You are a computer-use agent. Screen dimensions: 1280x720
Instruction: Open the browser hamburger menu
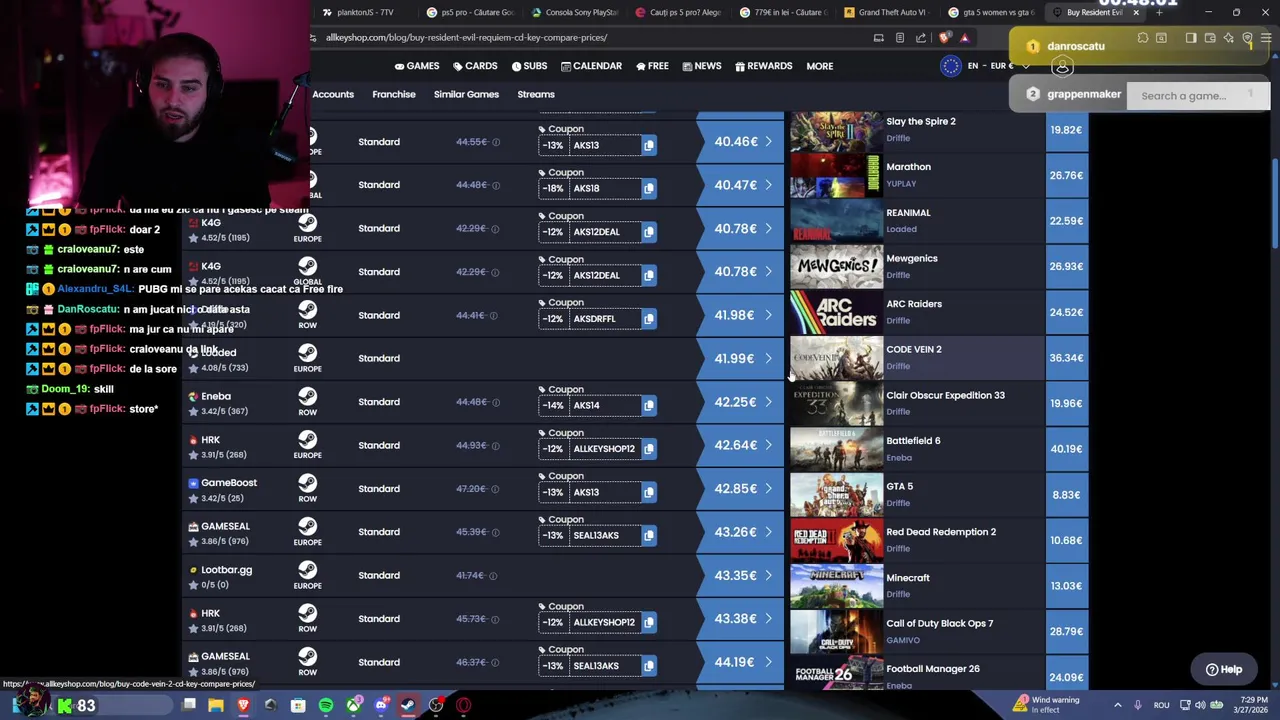pos(1266,38)
